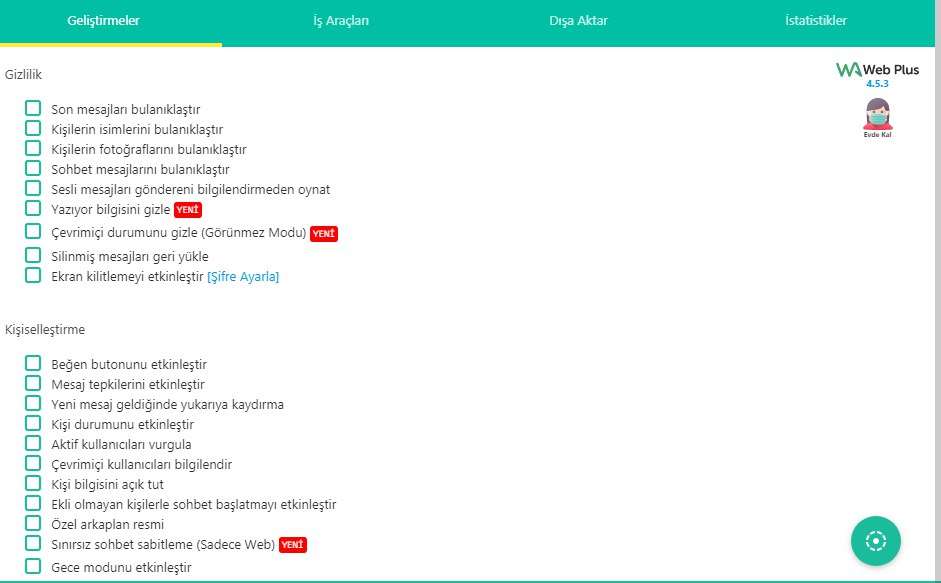941x583 pixels.
Task: Check 'Silinmiş mesajları geri yükle' option
Action: coord(33,255)
